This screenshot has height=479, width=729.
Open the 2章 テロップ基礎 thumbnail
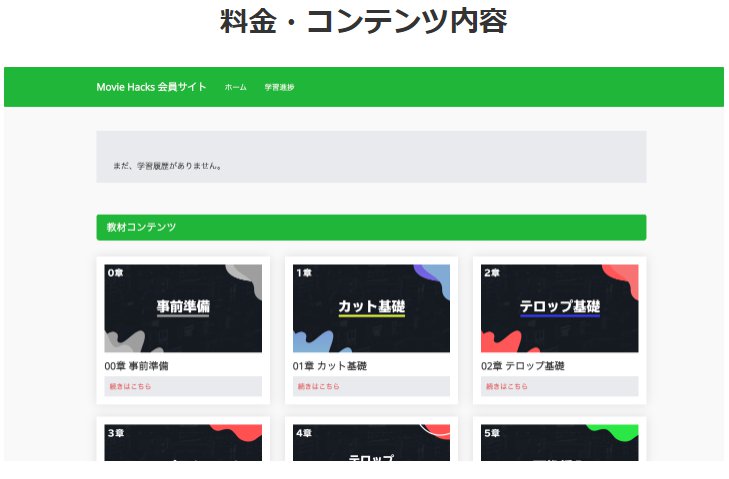pos(560,308)
